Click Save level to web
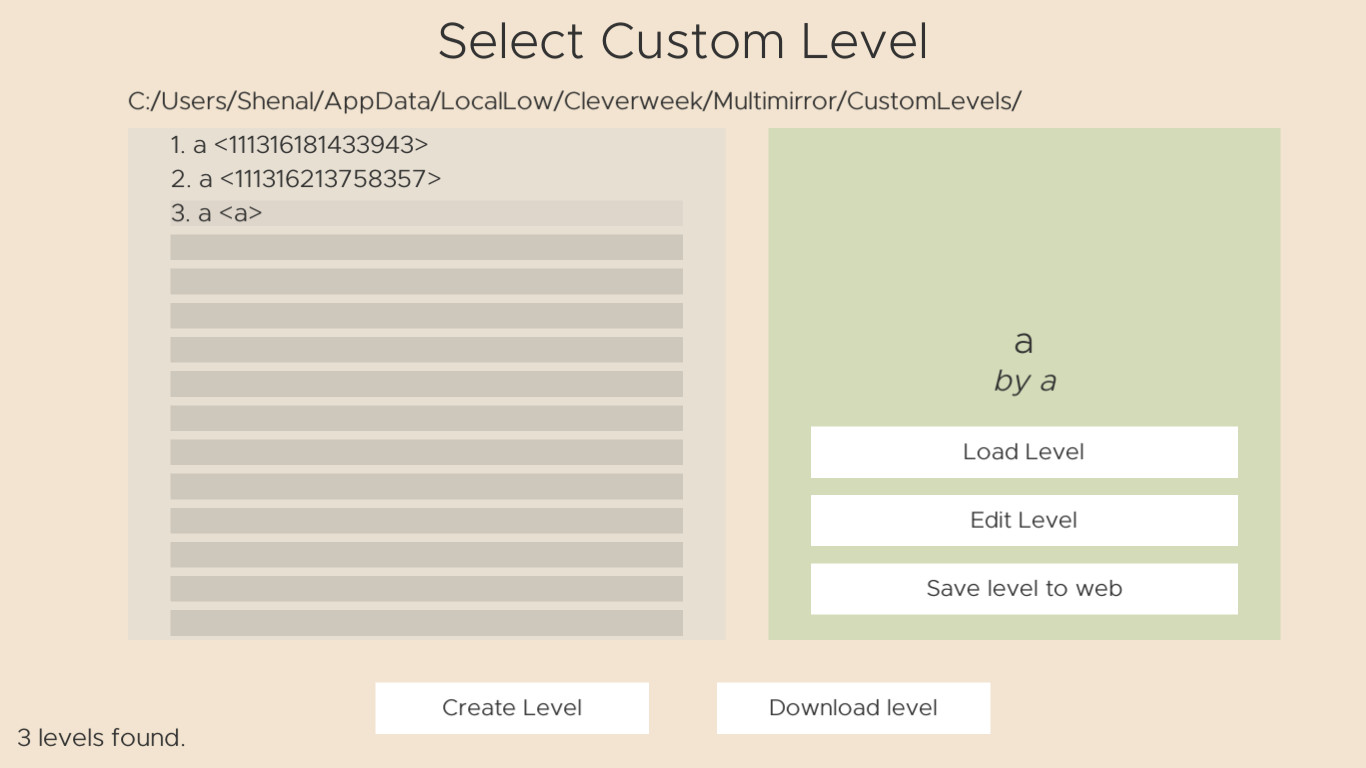Screen dimensions: 1366x768 (x=1024, y=588)
